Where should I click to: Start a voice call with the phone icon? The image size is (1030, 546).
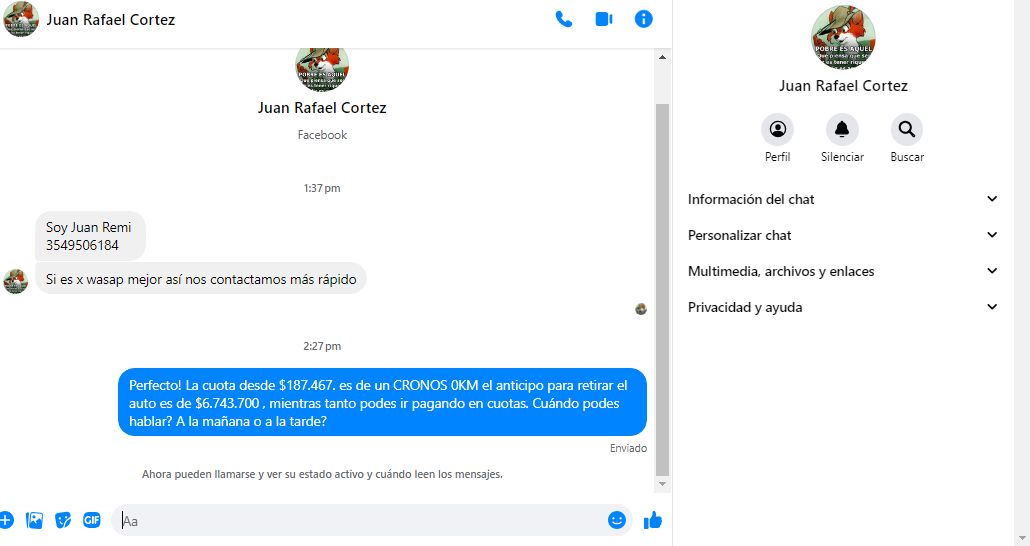(x=564, y=19)
